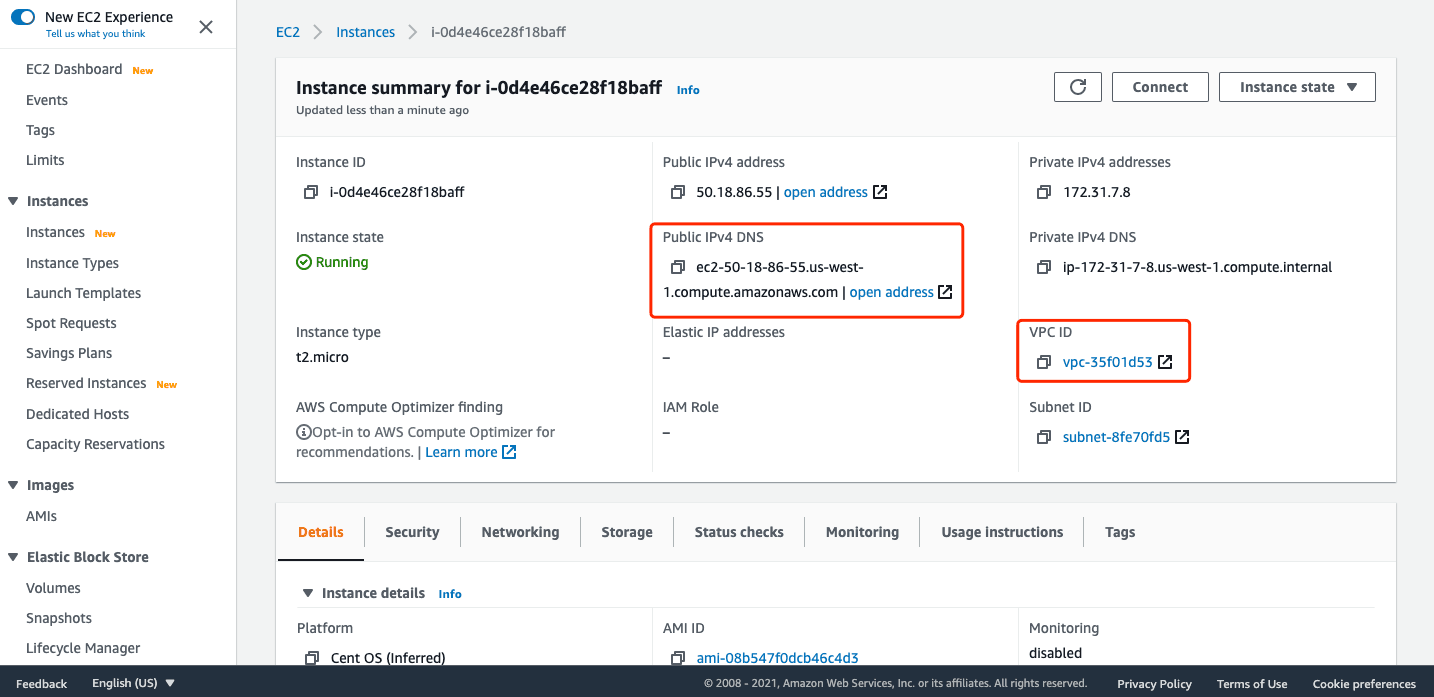Collapse the Instances sidebar section
The height and width of the screenshot is (697, 1434).
click(13, 201)
